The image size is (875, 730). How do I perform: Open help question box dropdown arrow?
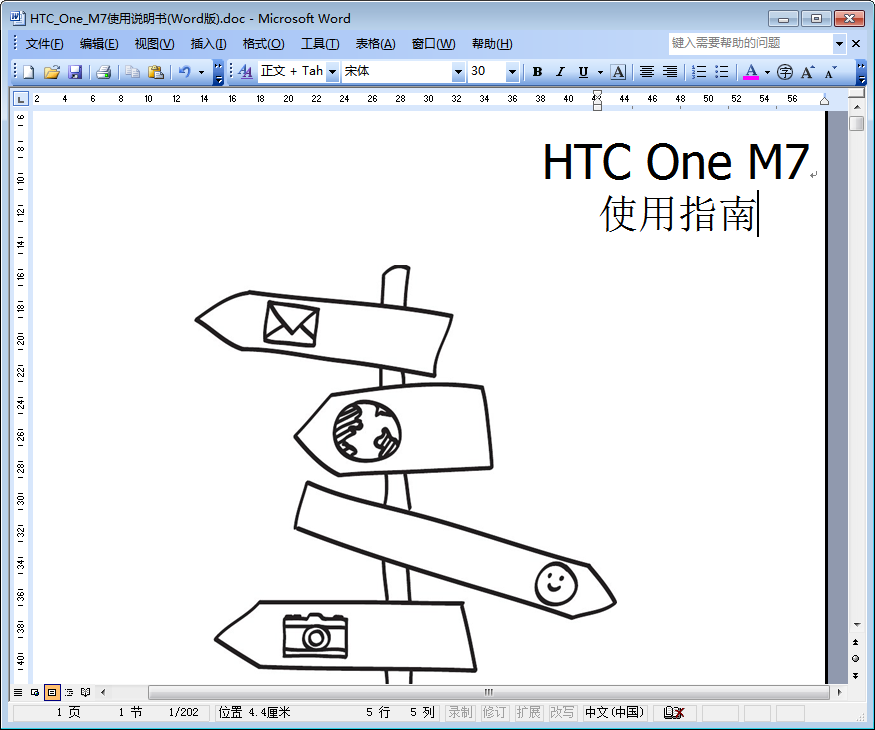click(839, 44)
